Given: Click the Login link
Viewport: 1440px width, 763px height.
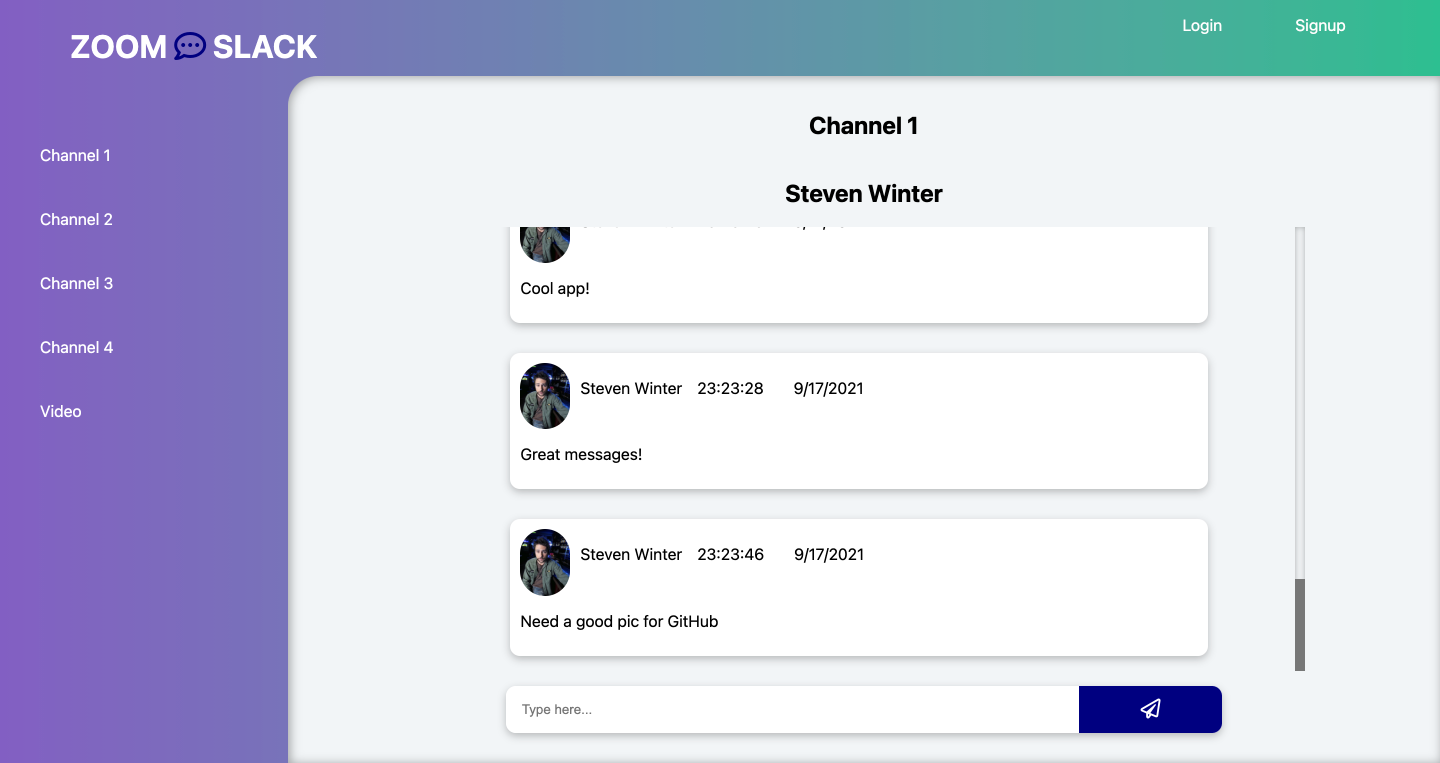Looking at the screenshot, I should point(1202,26).
